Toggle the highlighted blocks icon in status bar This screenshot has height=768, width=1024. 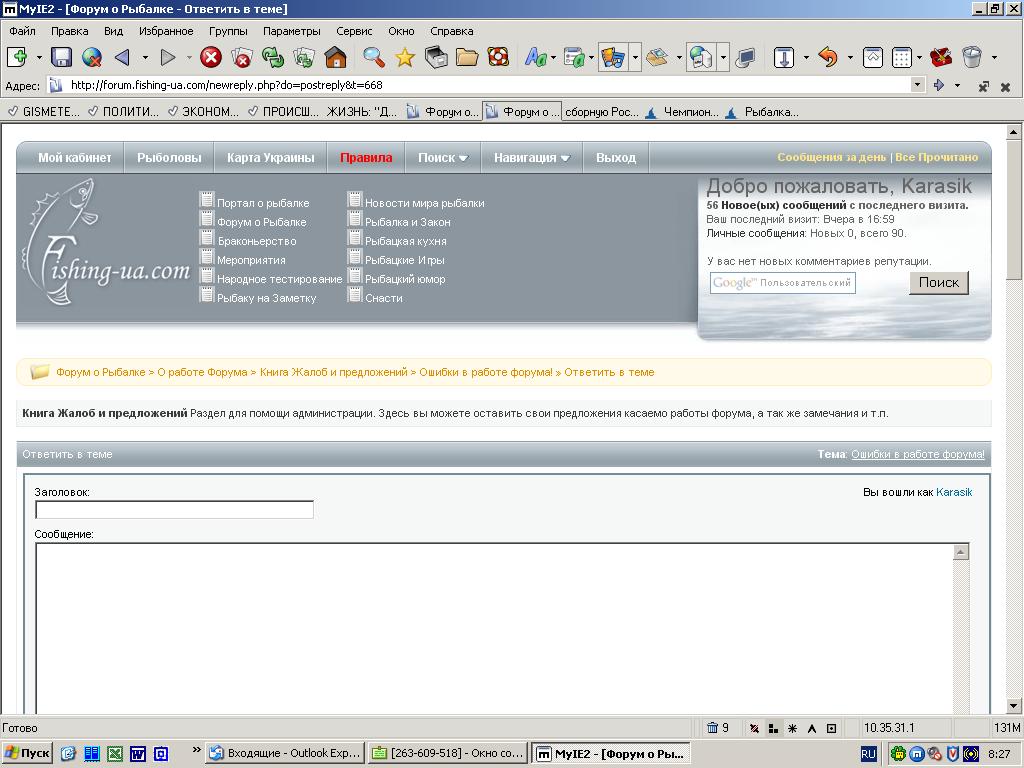[773, 728]
